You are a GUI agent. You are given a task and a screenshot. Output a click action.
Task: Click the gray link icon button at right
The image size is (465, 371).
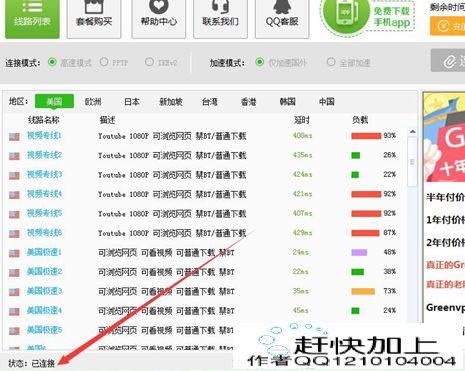click(448, 61)
